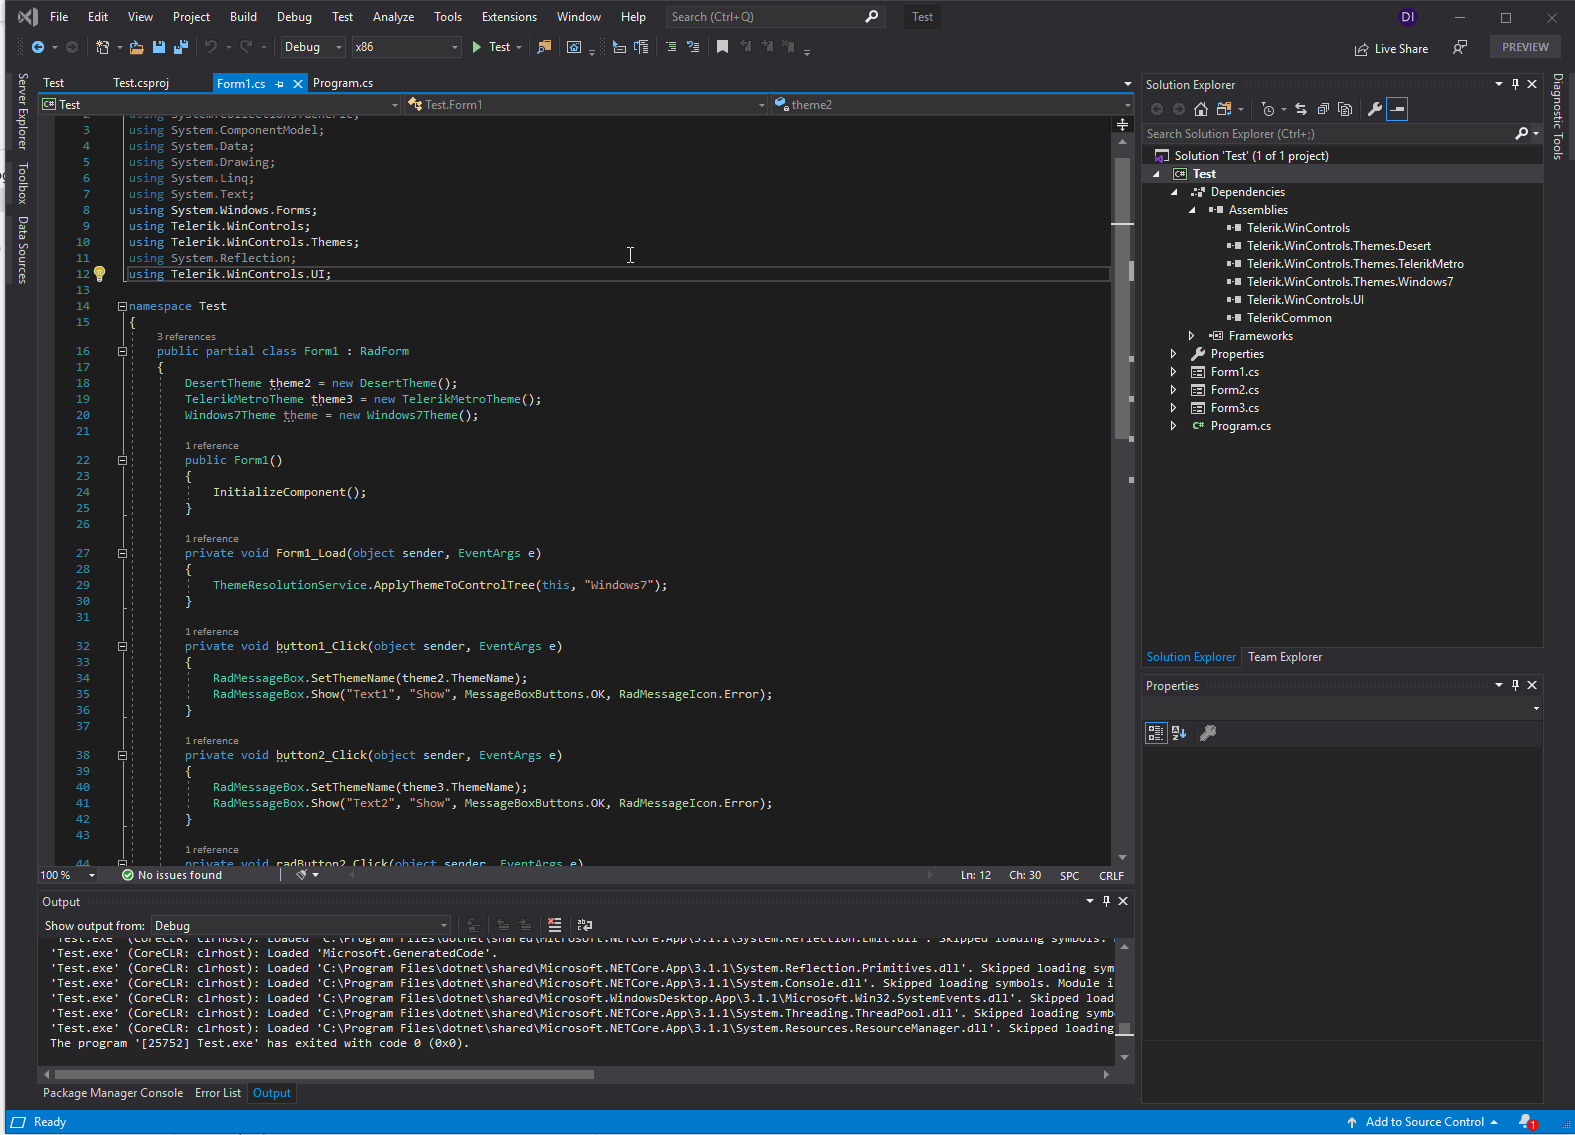Toggle Preview Selected Items button
The image size is (1575, 1135).
[1397, 109]
